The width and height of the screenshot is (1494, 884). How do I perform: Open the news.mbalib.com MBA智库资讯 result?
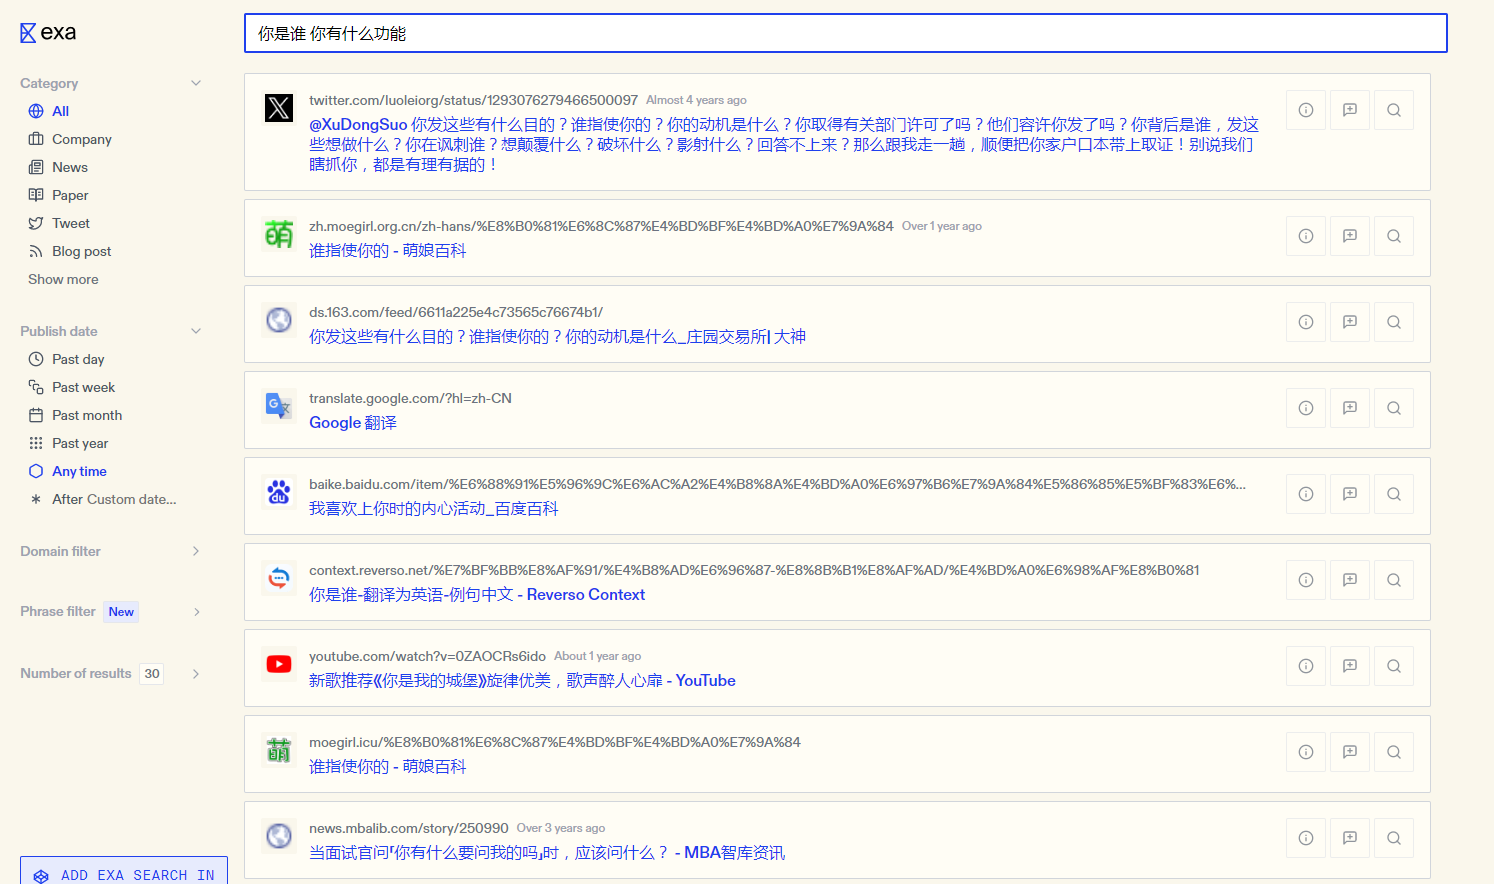click(x=547, y=852)
